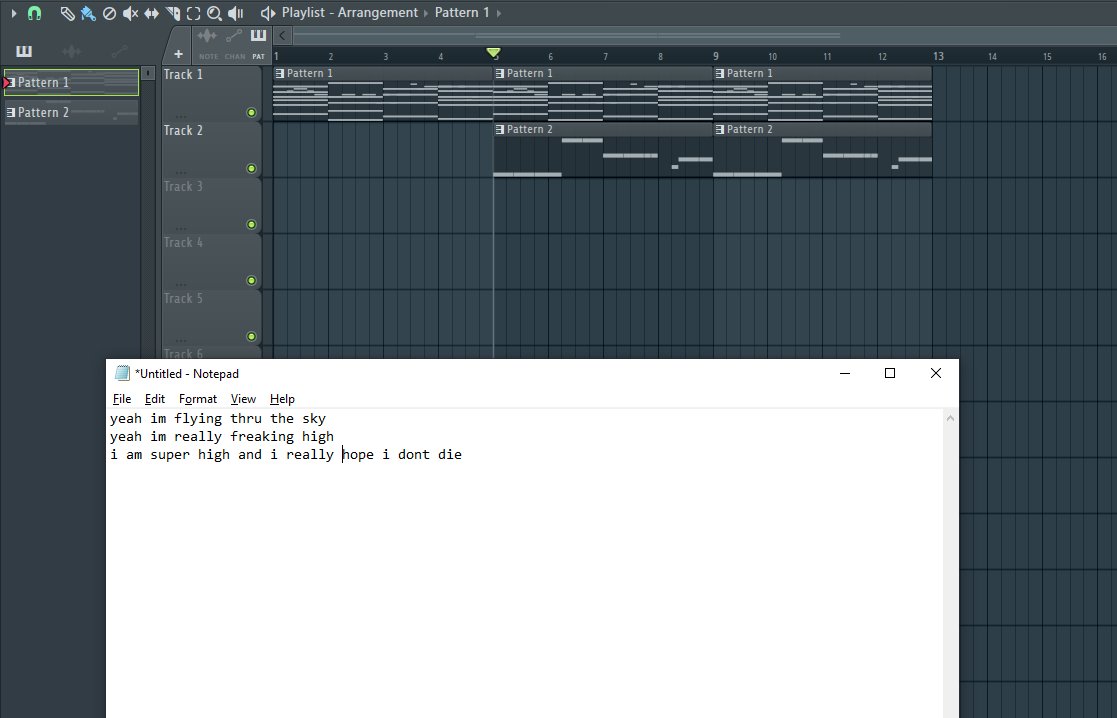1117x718 pixels.
Task: Select the Mute tool icon
Action: [130, 14]
